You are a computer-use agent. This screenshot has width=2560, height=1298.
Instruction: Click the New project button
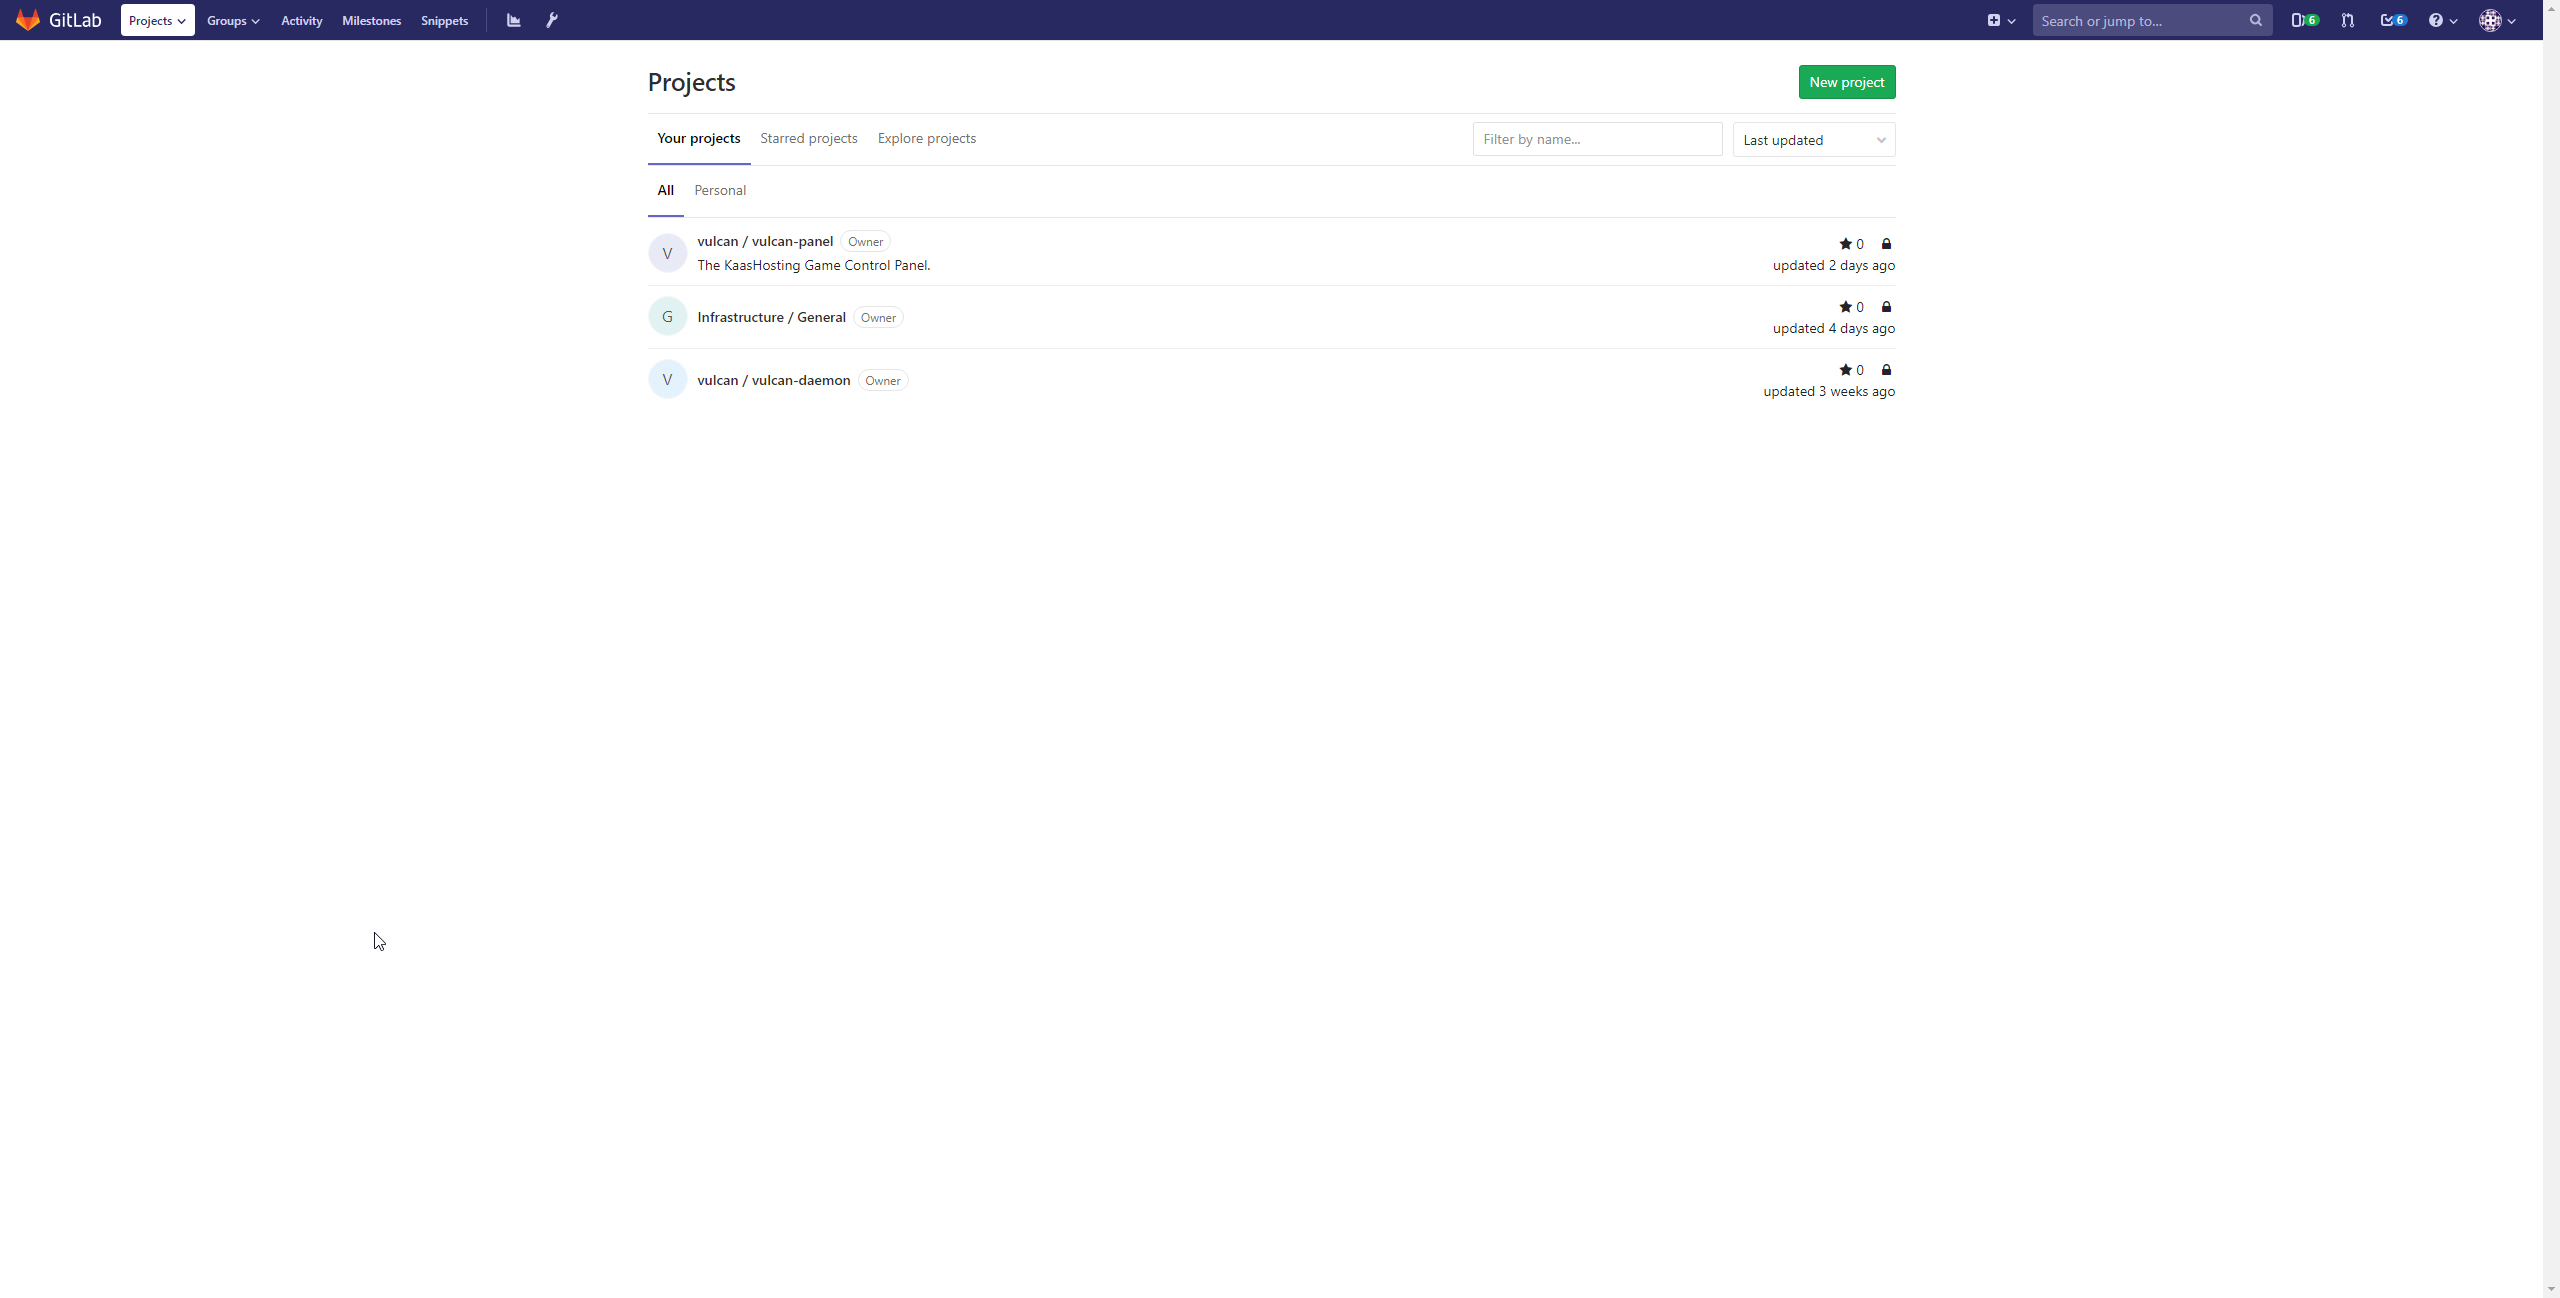(x=1846, y=82)
